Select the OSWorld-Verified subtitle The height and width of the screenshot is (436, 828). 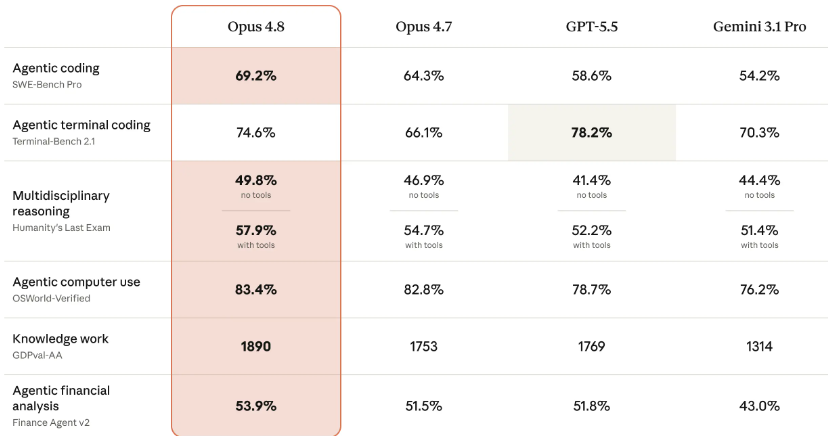point(51,298)
